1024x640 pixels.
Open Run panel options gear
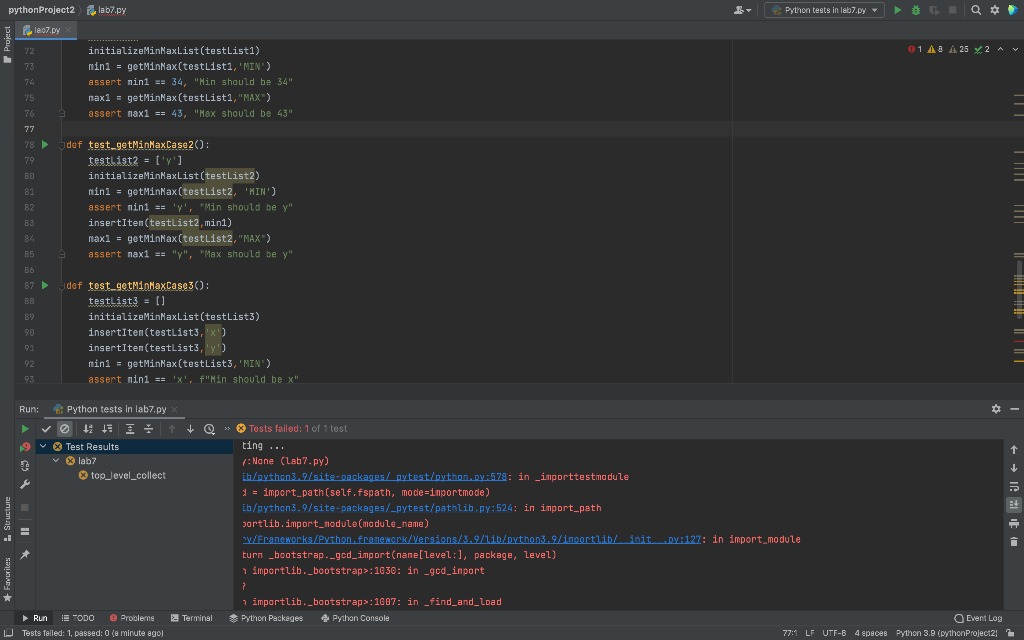[996, 409]
